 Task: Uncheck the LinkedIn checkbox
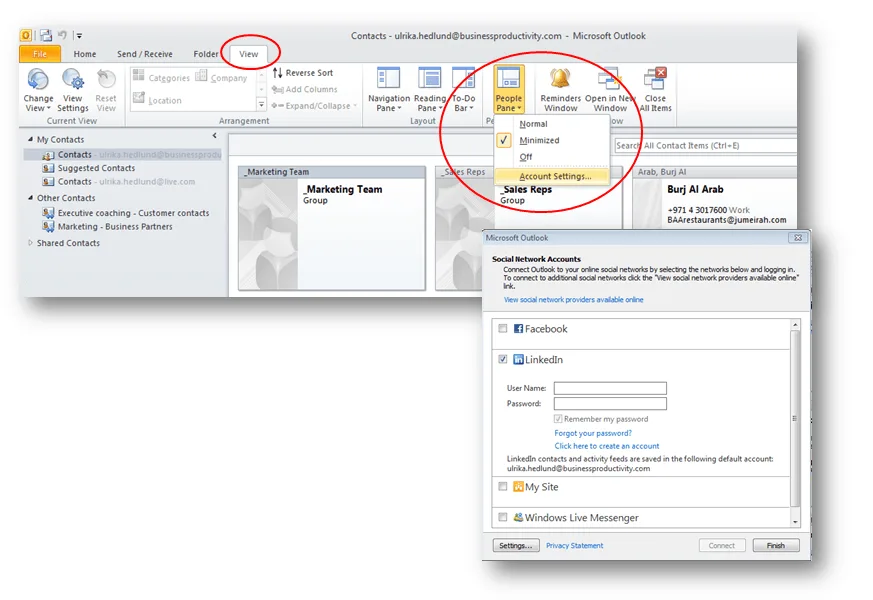(503, 359)
